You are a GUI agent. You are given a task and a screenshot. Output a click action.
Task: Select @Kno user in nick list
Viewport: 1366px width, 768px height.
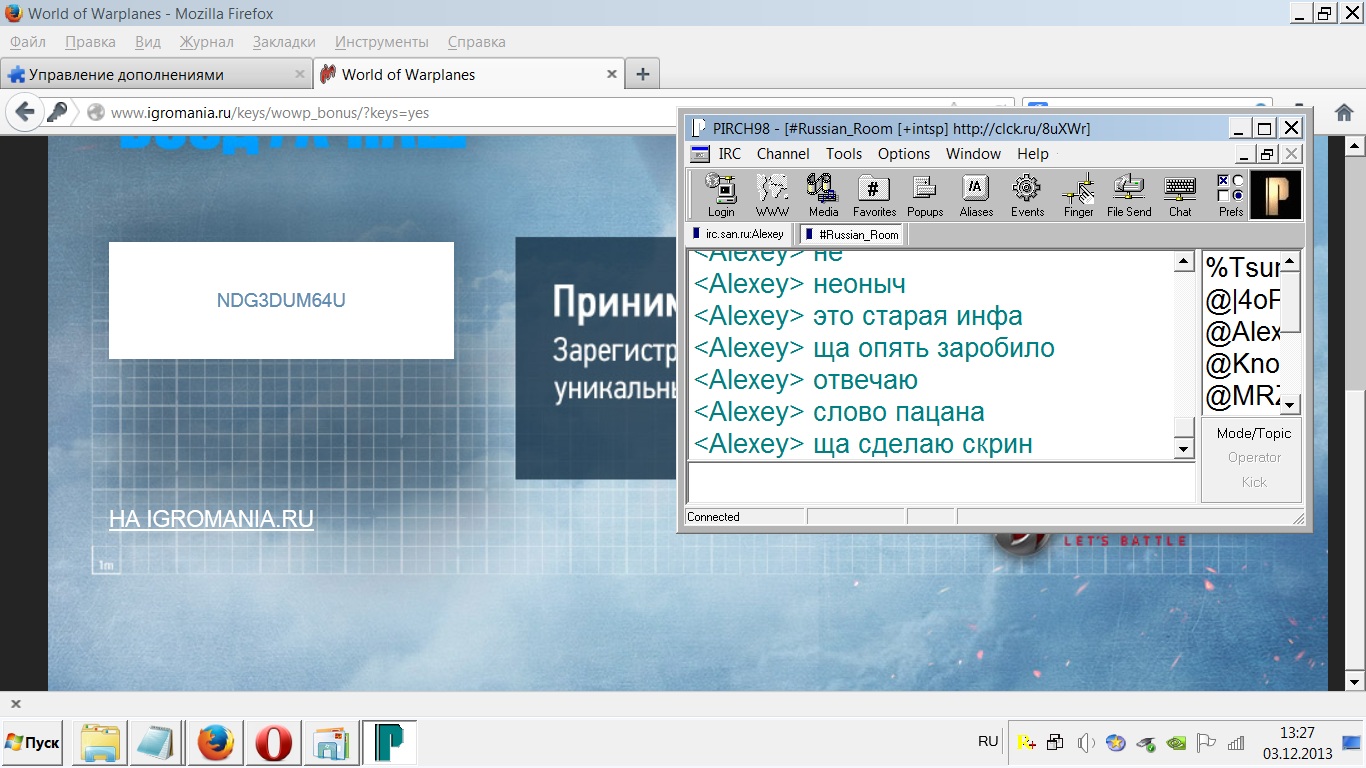1242,364
